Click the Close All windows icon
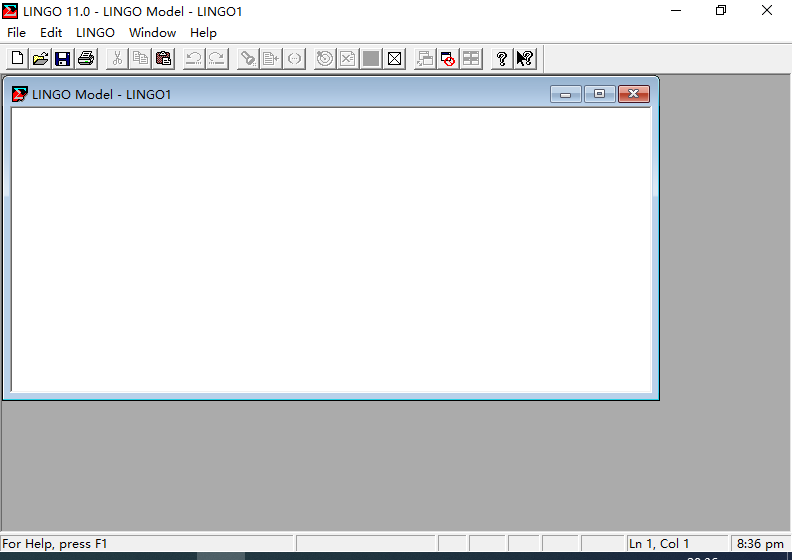792x560 pixels. (448, 59)
